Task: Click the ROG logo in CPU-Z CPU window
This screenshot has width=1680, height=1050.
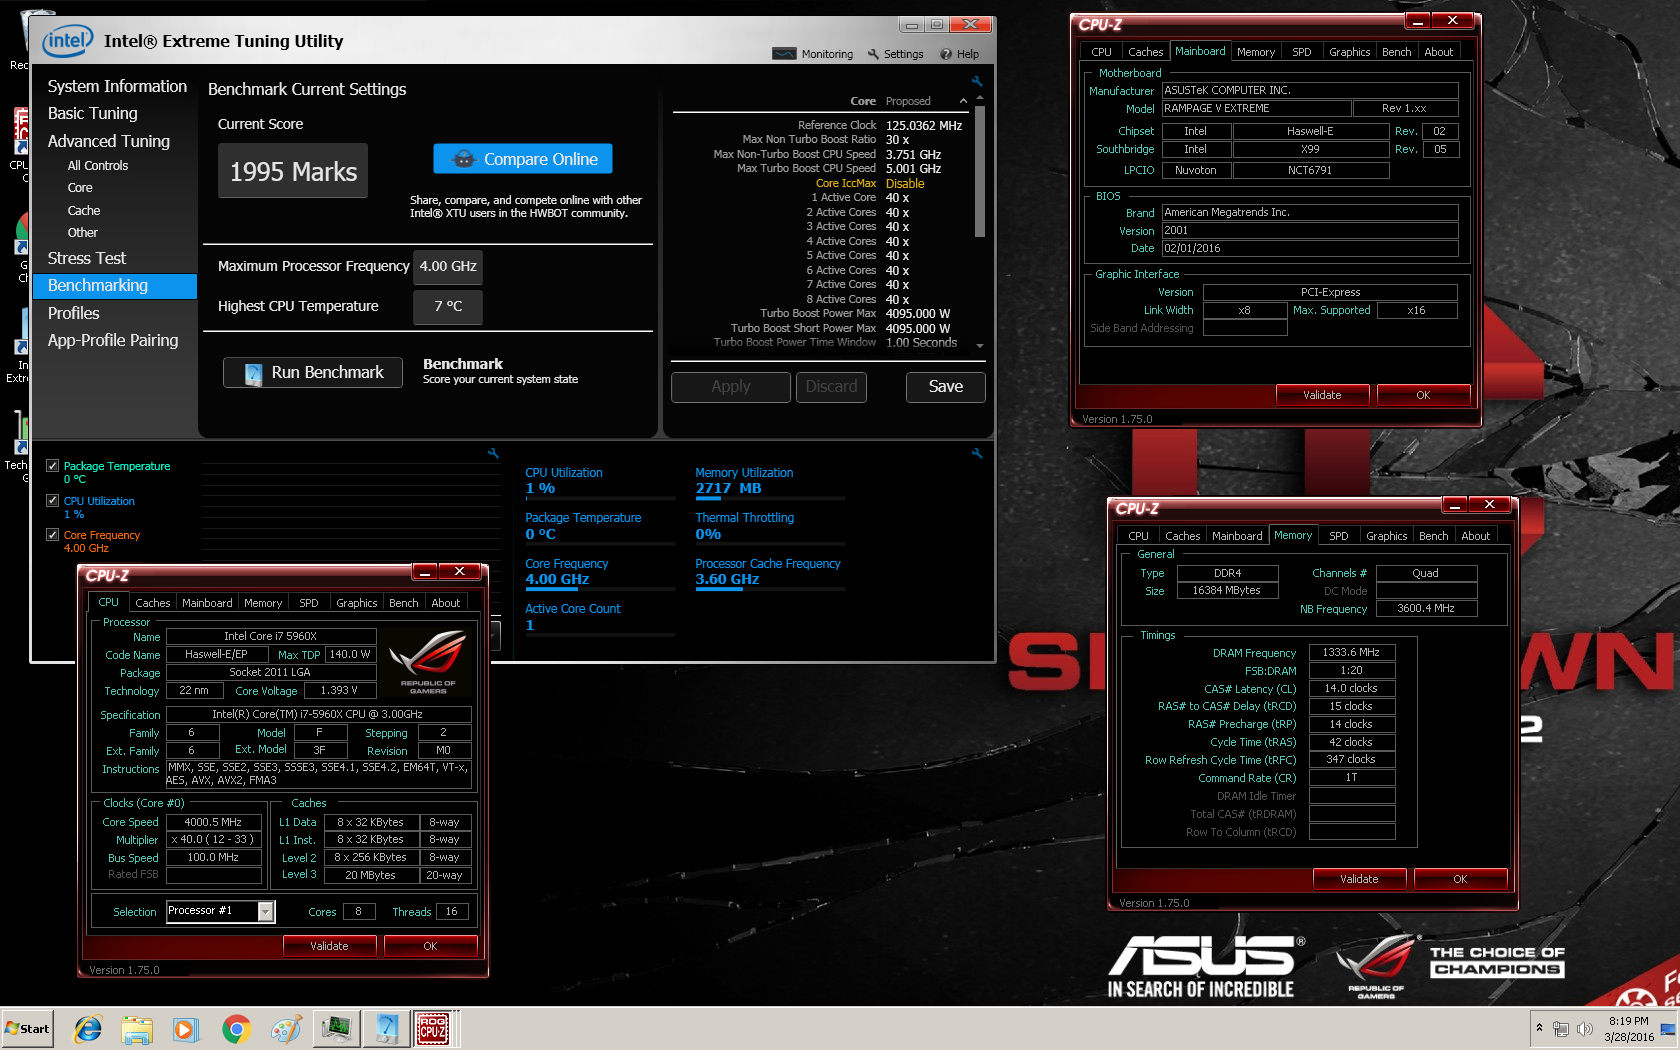Action: (x=428, y=661)
